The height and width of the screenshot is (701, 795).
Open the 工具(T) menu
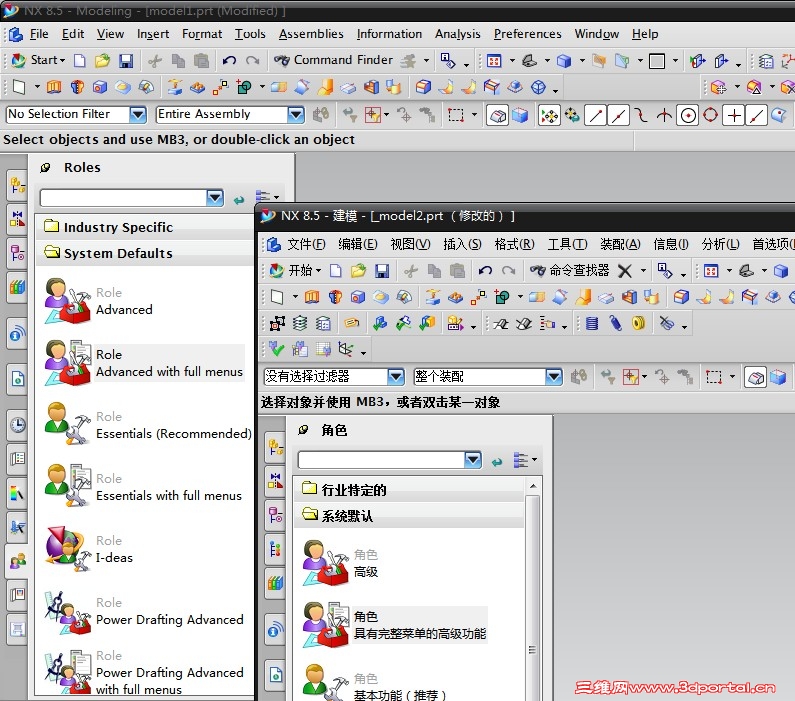point(567,245)
